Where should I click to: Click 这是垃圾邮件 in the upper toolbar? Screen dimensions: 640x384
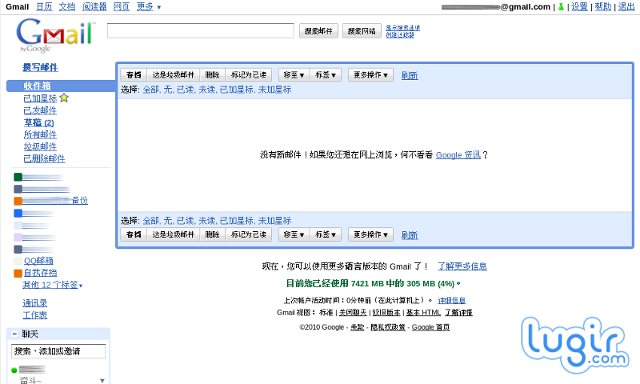click(x=173, y=75)
